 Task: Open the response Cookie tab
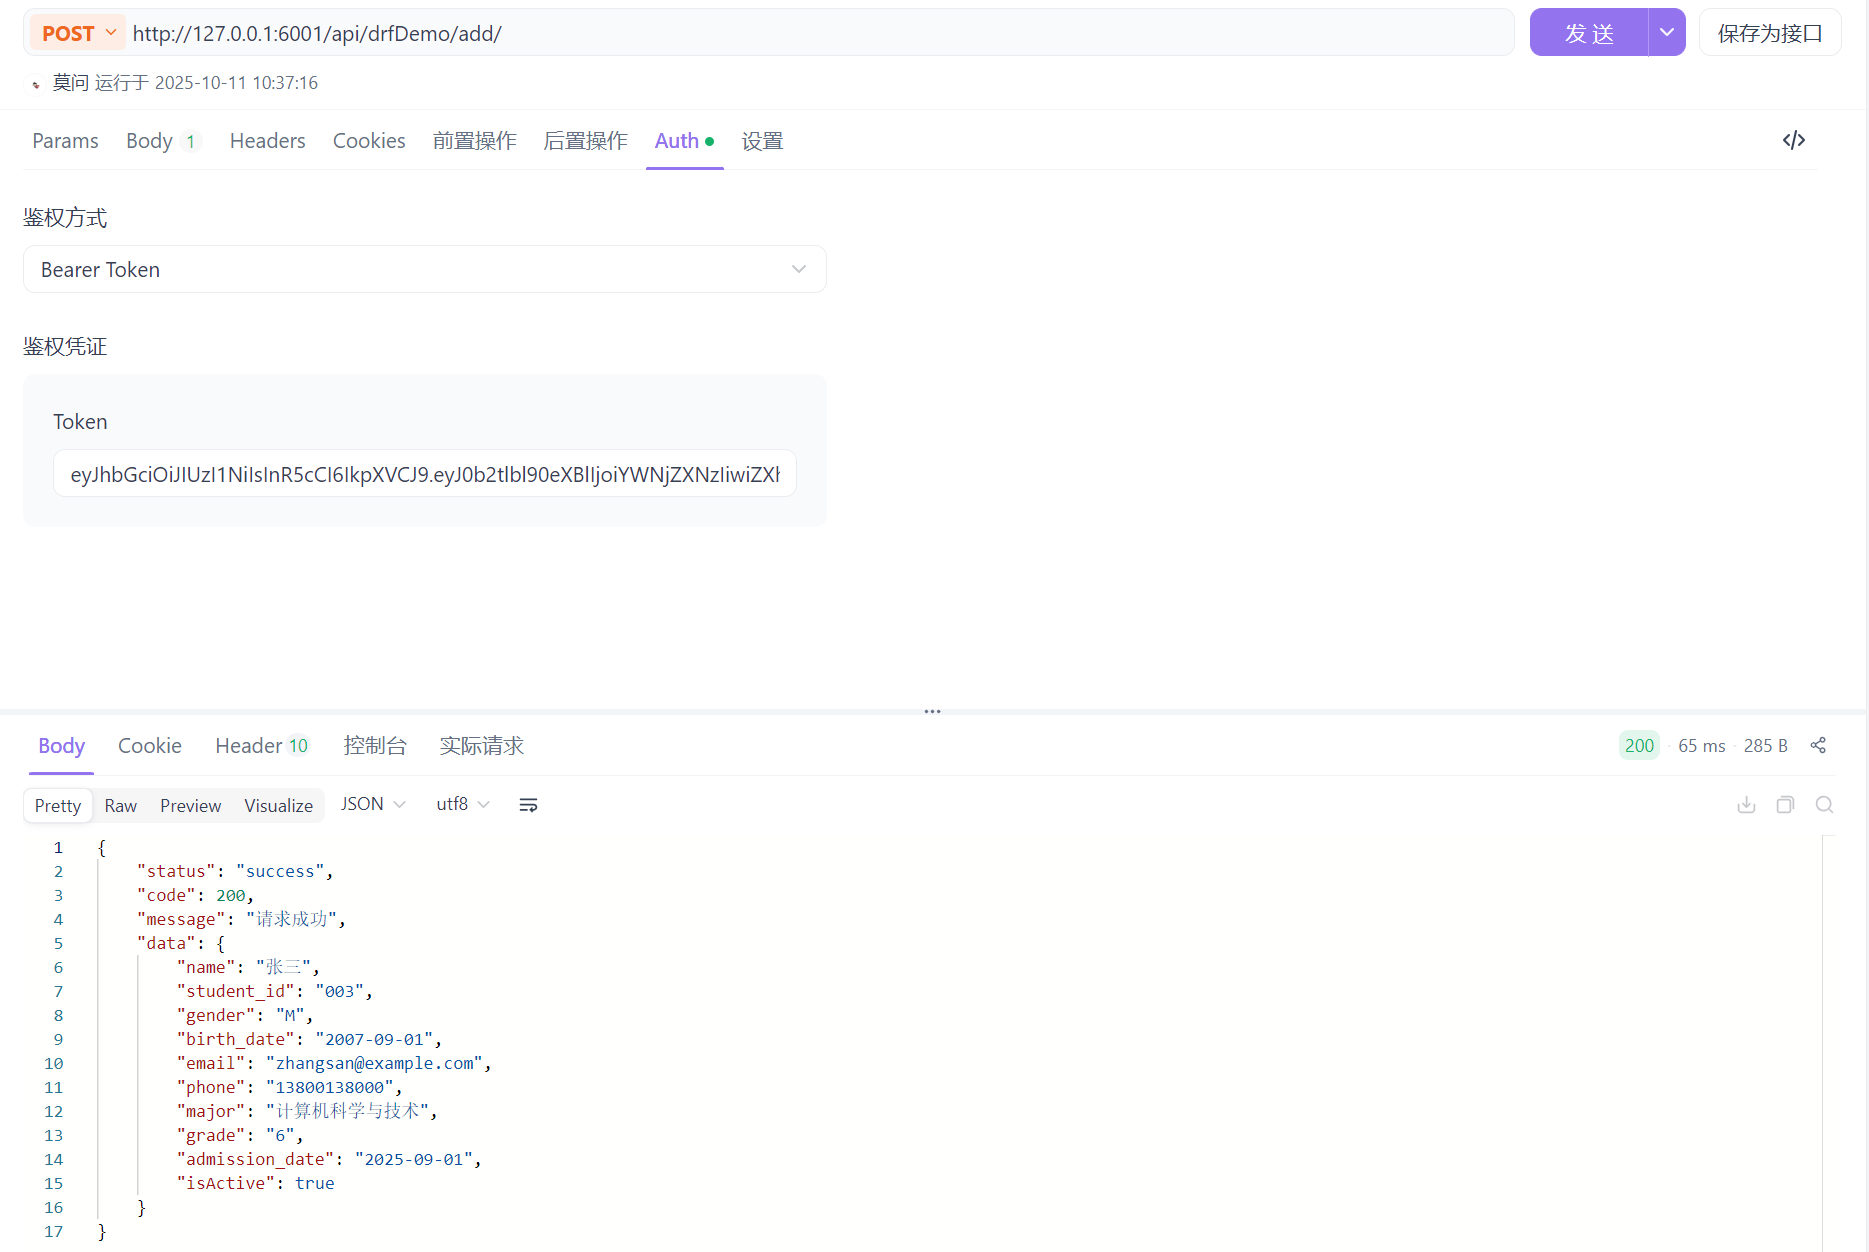pos(150,746)
